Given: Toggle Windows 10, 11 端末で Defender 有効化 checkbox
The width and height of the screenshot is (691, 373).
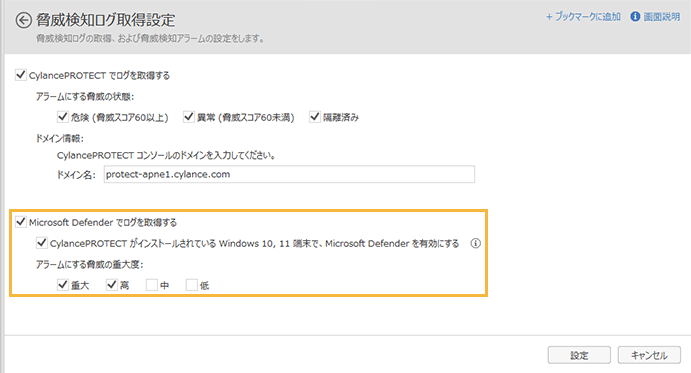Looking at the screenshot, I should click(x=41, y=243).
